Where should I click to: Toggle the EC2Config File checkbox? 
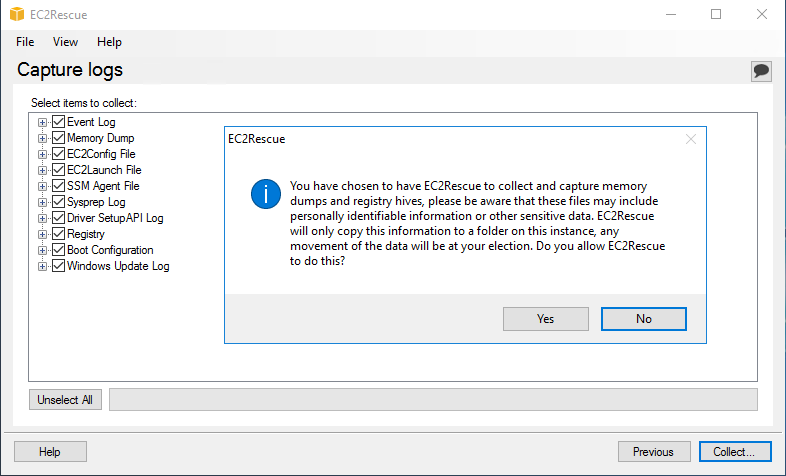click(59, 154)
